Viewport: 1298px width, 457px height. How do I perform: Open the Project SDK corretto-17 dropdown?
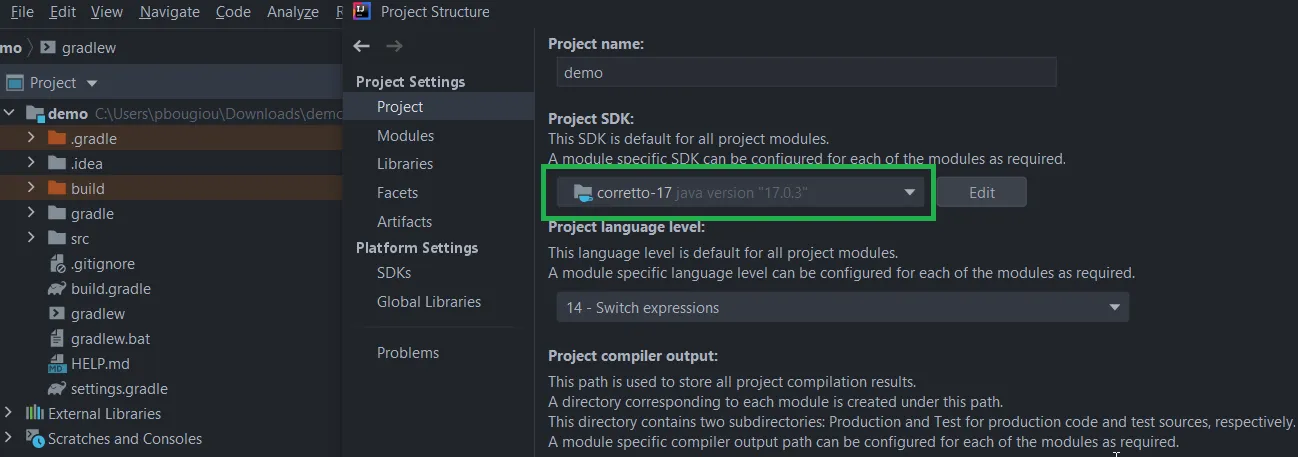click(x=740, y=193)
